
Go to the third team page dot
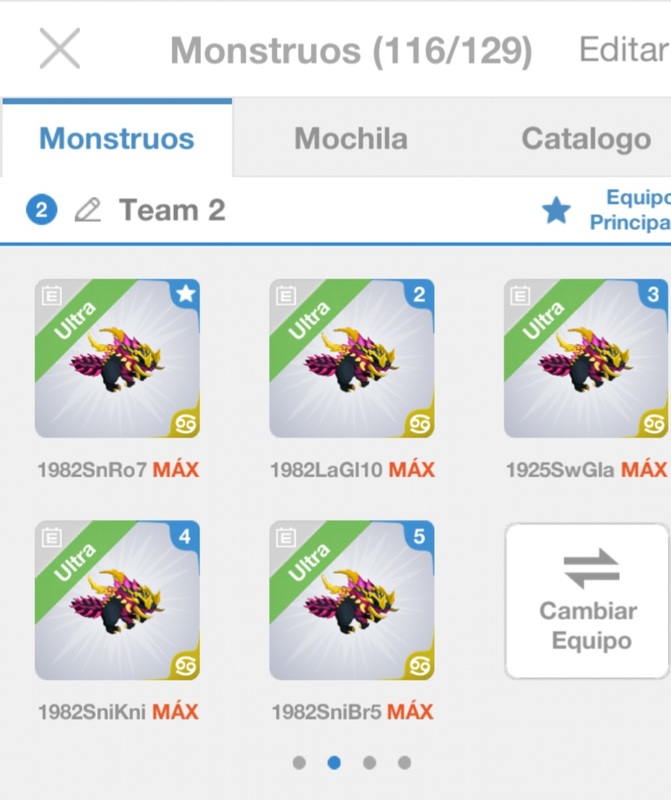369,763
